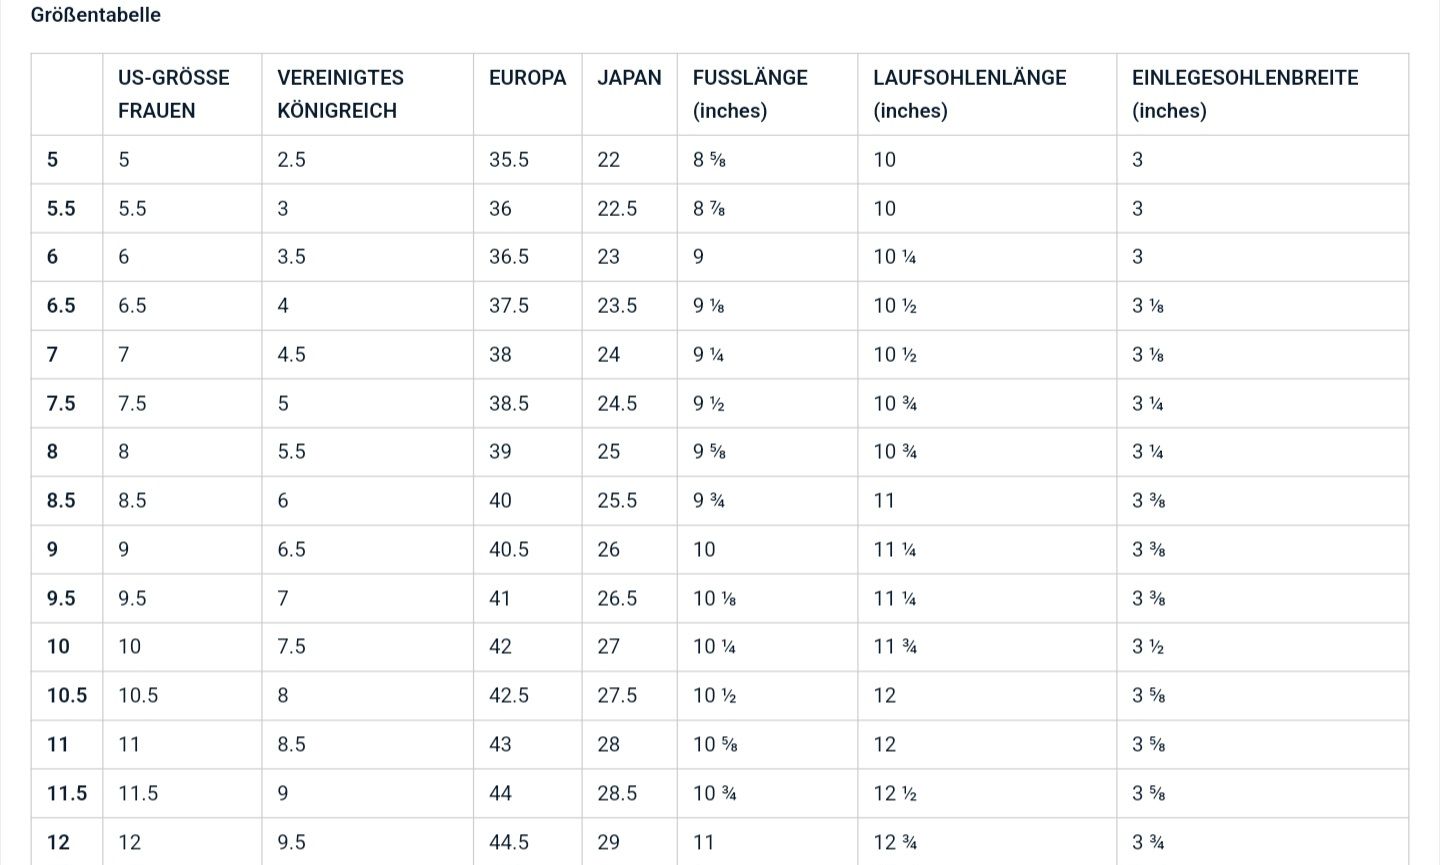This screenshot has height=865, width=1440.
Task: Click the Größentabelle heading
Action: (x=96, y=15)
